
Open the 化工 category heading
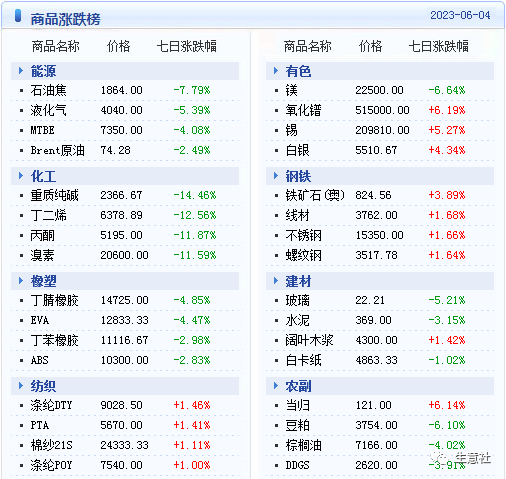pos(43,176)
